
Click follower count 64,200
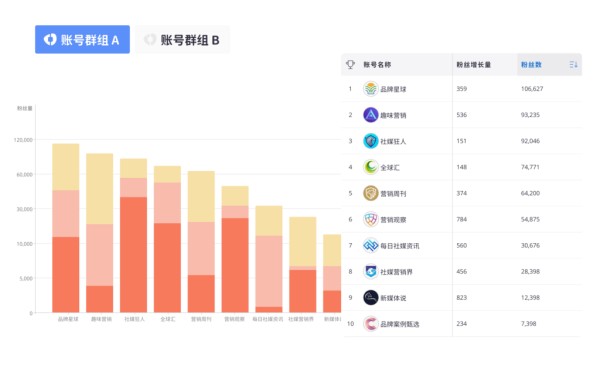coord(530,193)
